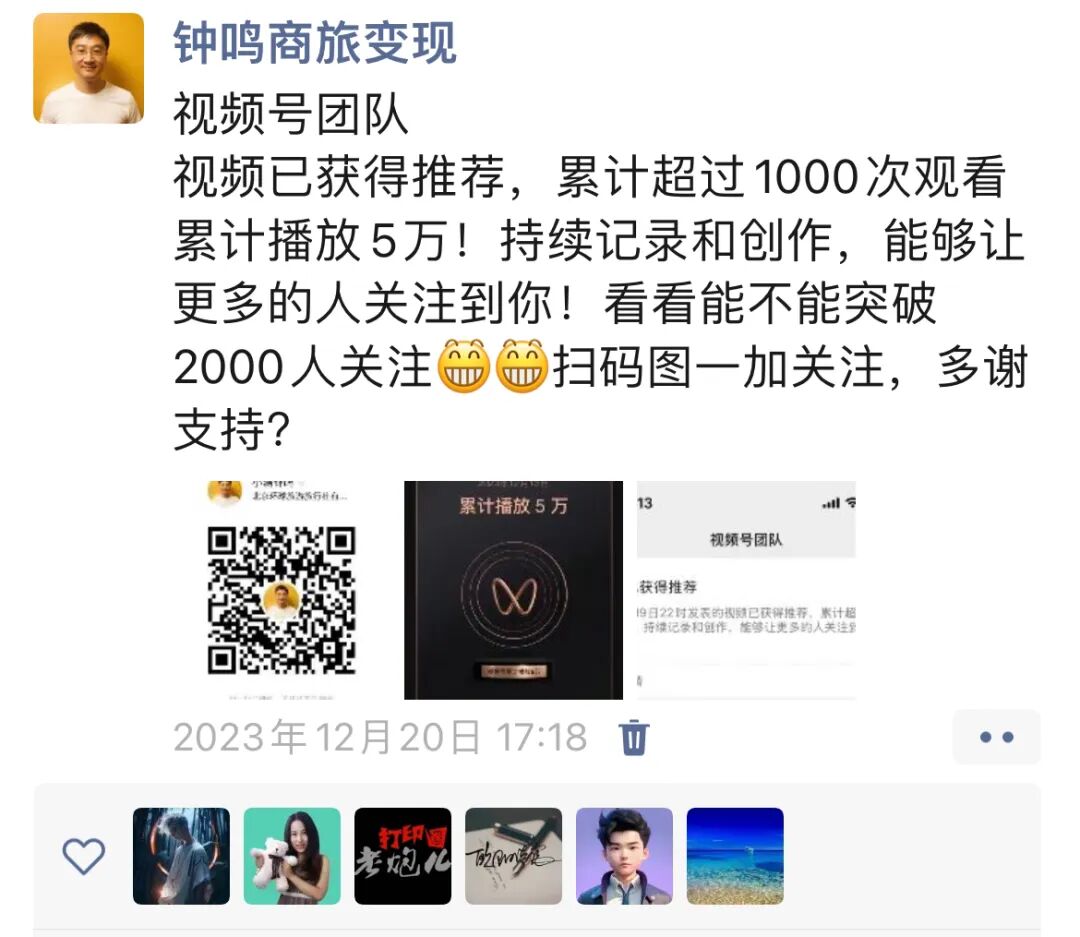
Task: Open the 打印圈老炮儿 liker avatar
Action: (403, 856)
